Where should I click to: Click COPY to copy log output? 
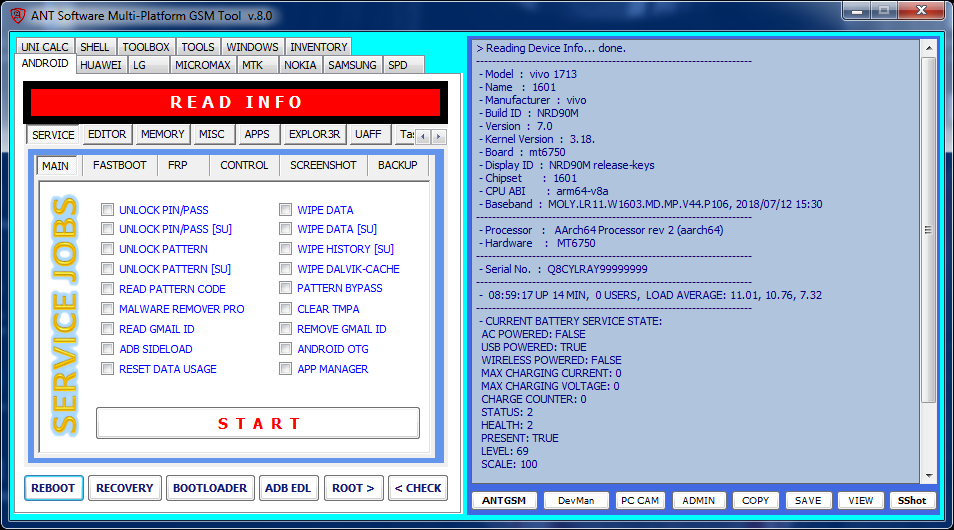click(756, 500)
